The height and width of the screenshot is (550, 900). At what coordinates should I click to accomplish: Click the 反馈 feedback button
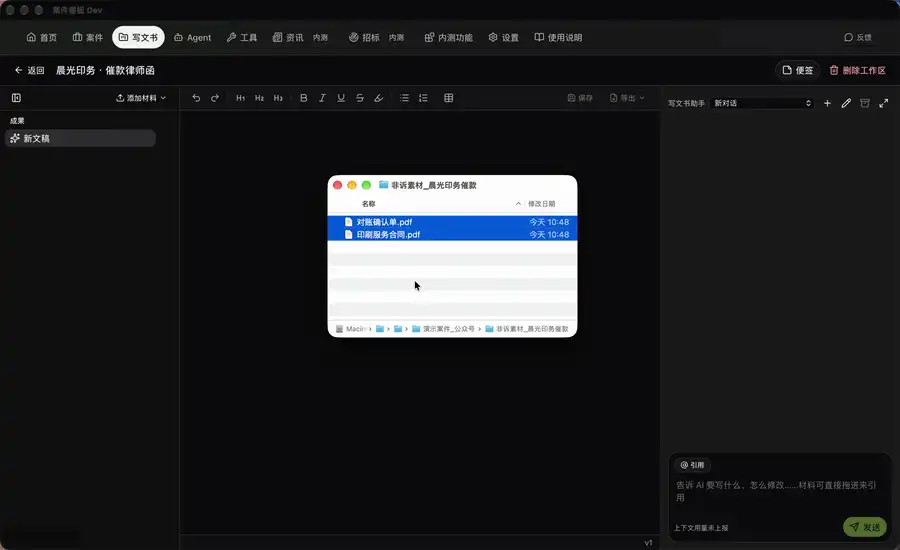point(858,37)
